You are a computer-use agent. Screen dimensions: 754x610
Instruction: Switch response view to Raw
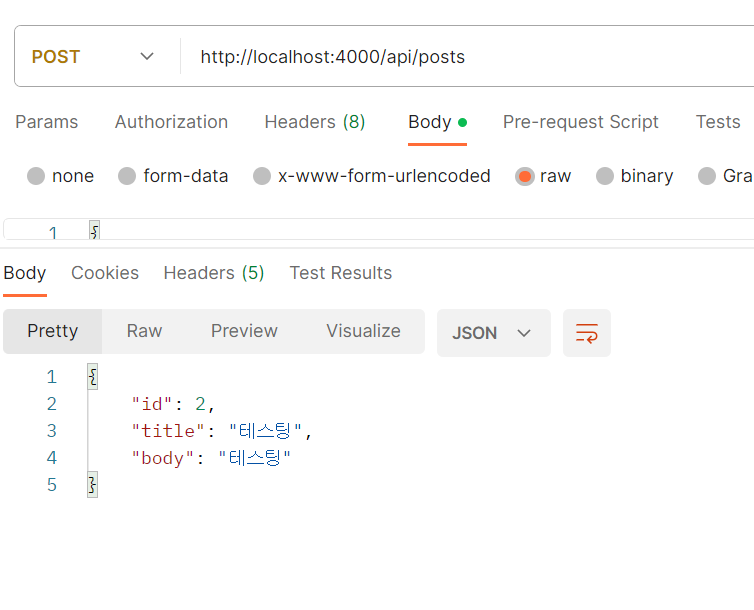(x=144, y=331)
